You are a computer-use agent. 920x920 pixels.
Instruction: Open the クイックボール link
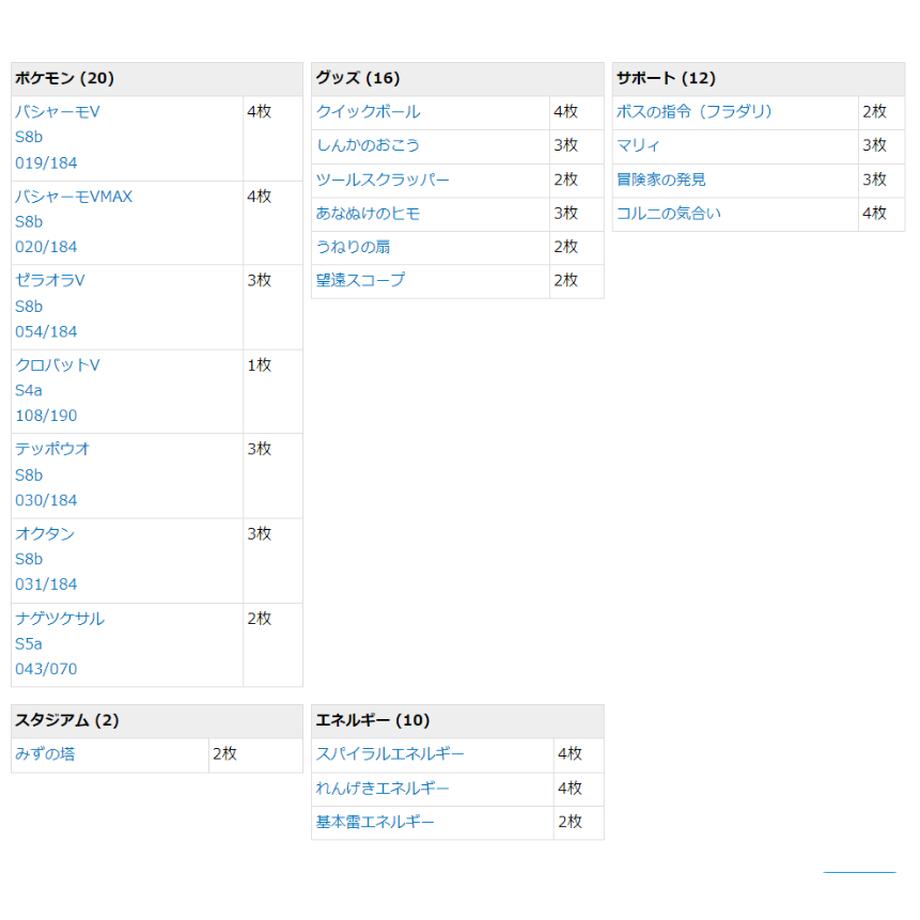point(368,111)
